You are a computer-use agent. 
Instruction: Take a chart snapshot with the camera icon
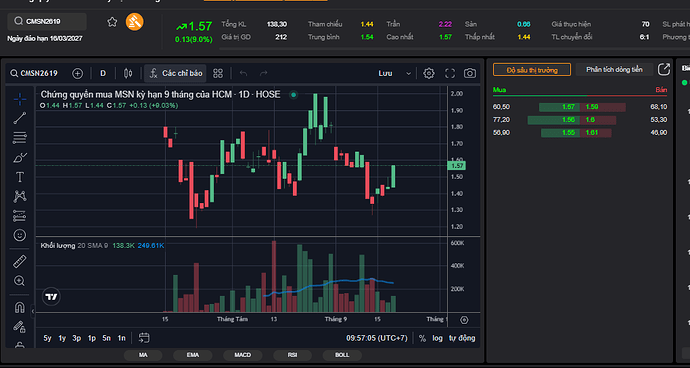click(470, 74)
